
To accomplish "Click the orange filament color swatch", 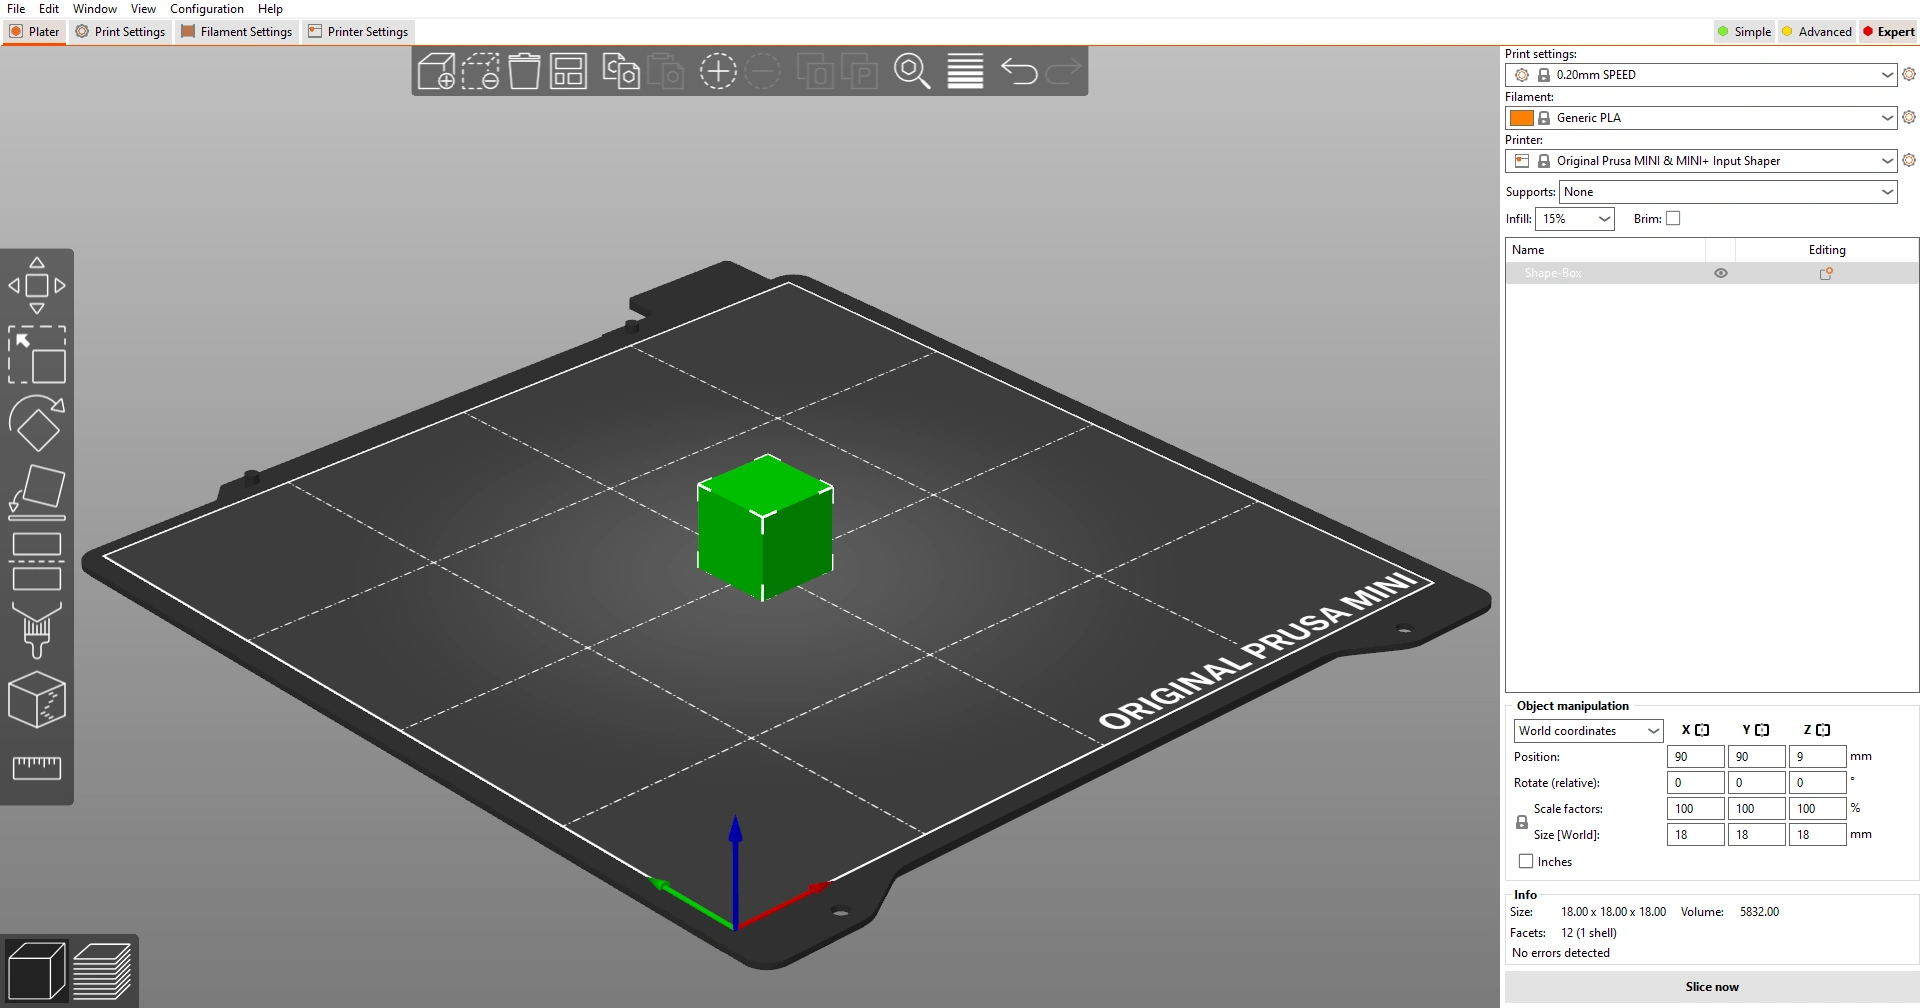I will tap(1522, 118).
